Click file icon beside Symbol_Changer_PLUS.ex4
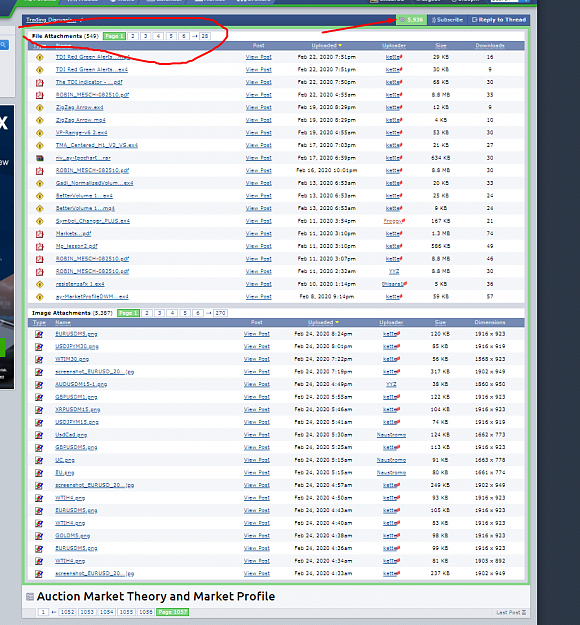This screenshot has height=625, width=580. point(39,221)
